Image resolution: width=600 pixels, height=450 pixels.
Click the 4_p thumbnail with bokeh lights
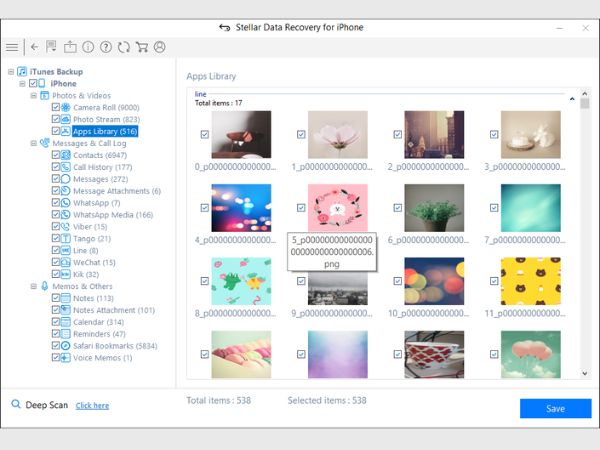tap(241, 207)
